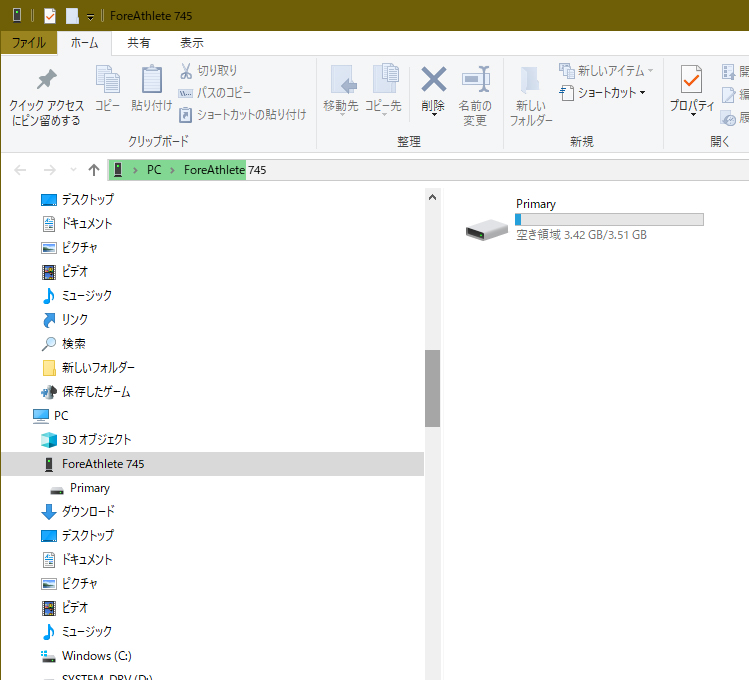749x680 pixels.
Task: Select ダウンロード in the navigation tree
Action: click(78, 511)
